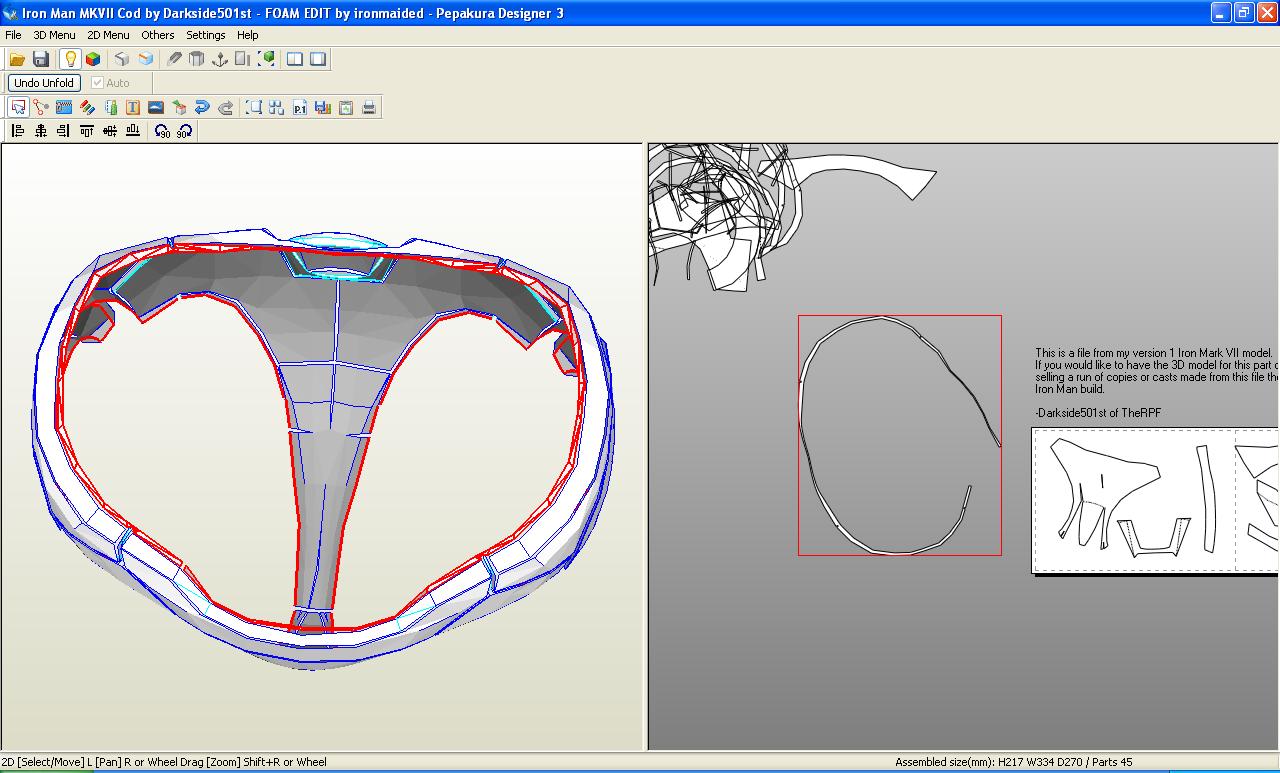The image size is (1280, 773).
Task: Click the gray unfolded box icon
Action: 122,59
